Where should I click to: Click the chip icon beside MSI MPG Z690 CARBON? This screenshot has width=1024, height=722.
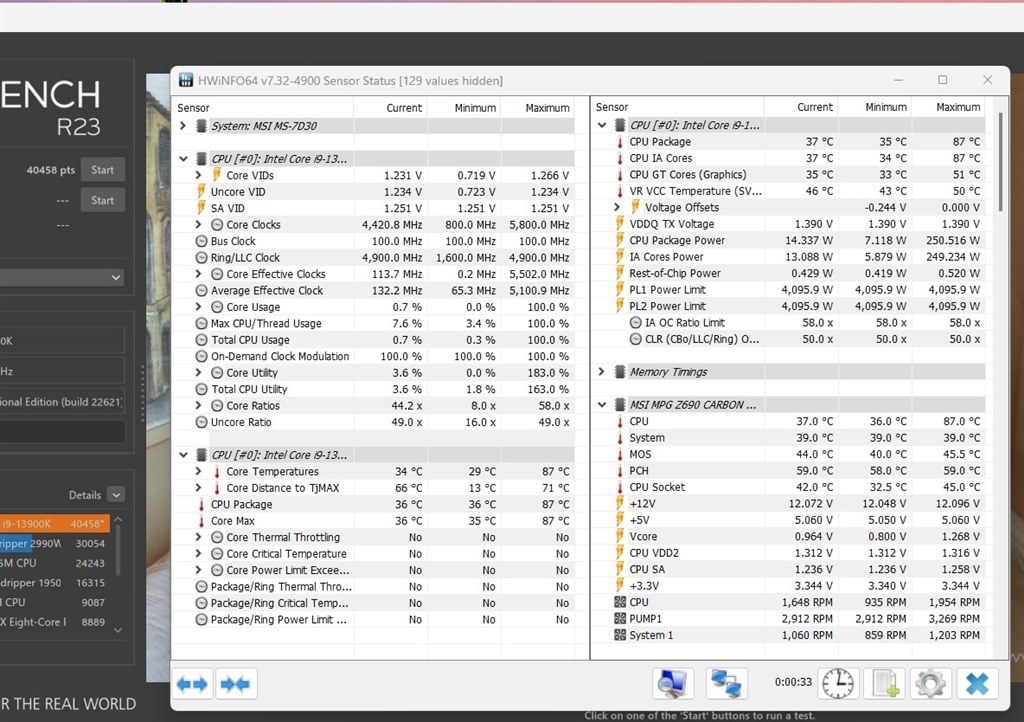620,405
